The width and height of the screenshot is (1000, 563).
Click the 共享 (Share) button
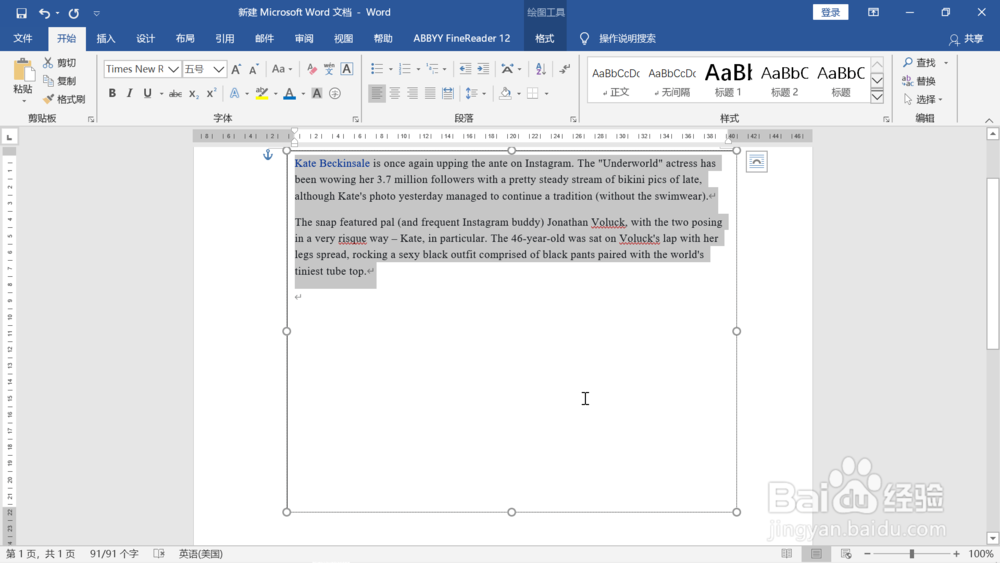[x=966, y=39]
